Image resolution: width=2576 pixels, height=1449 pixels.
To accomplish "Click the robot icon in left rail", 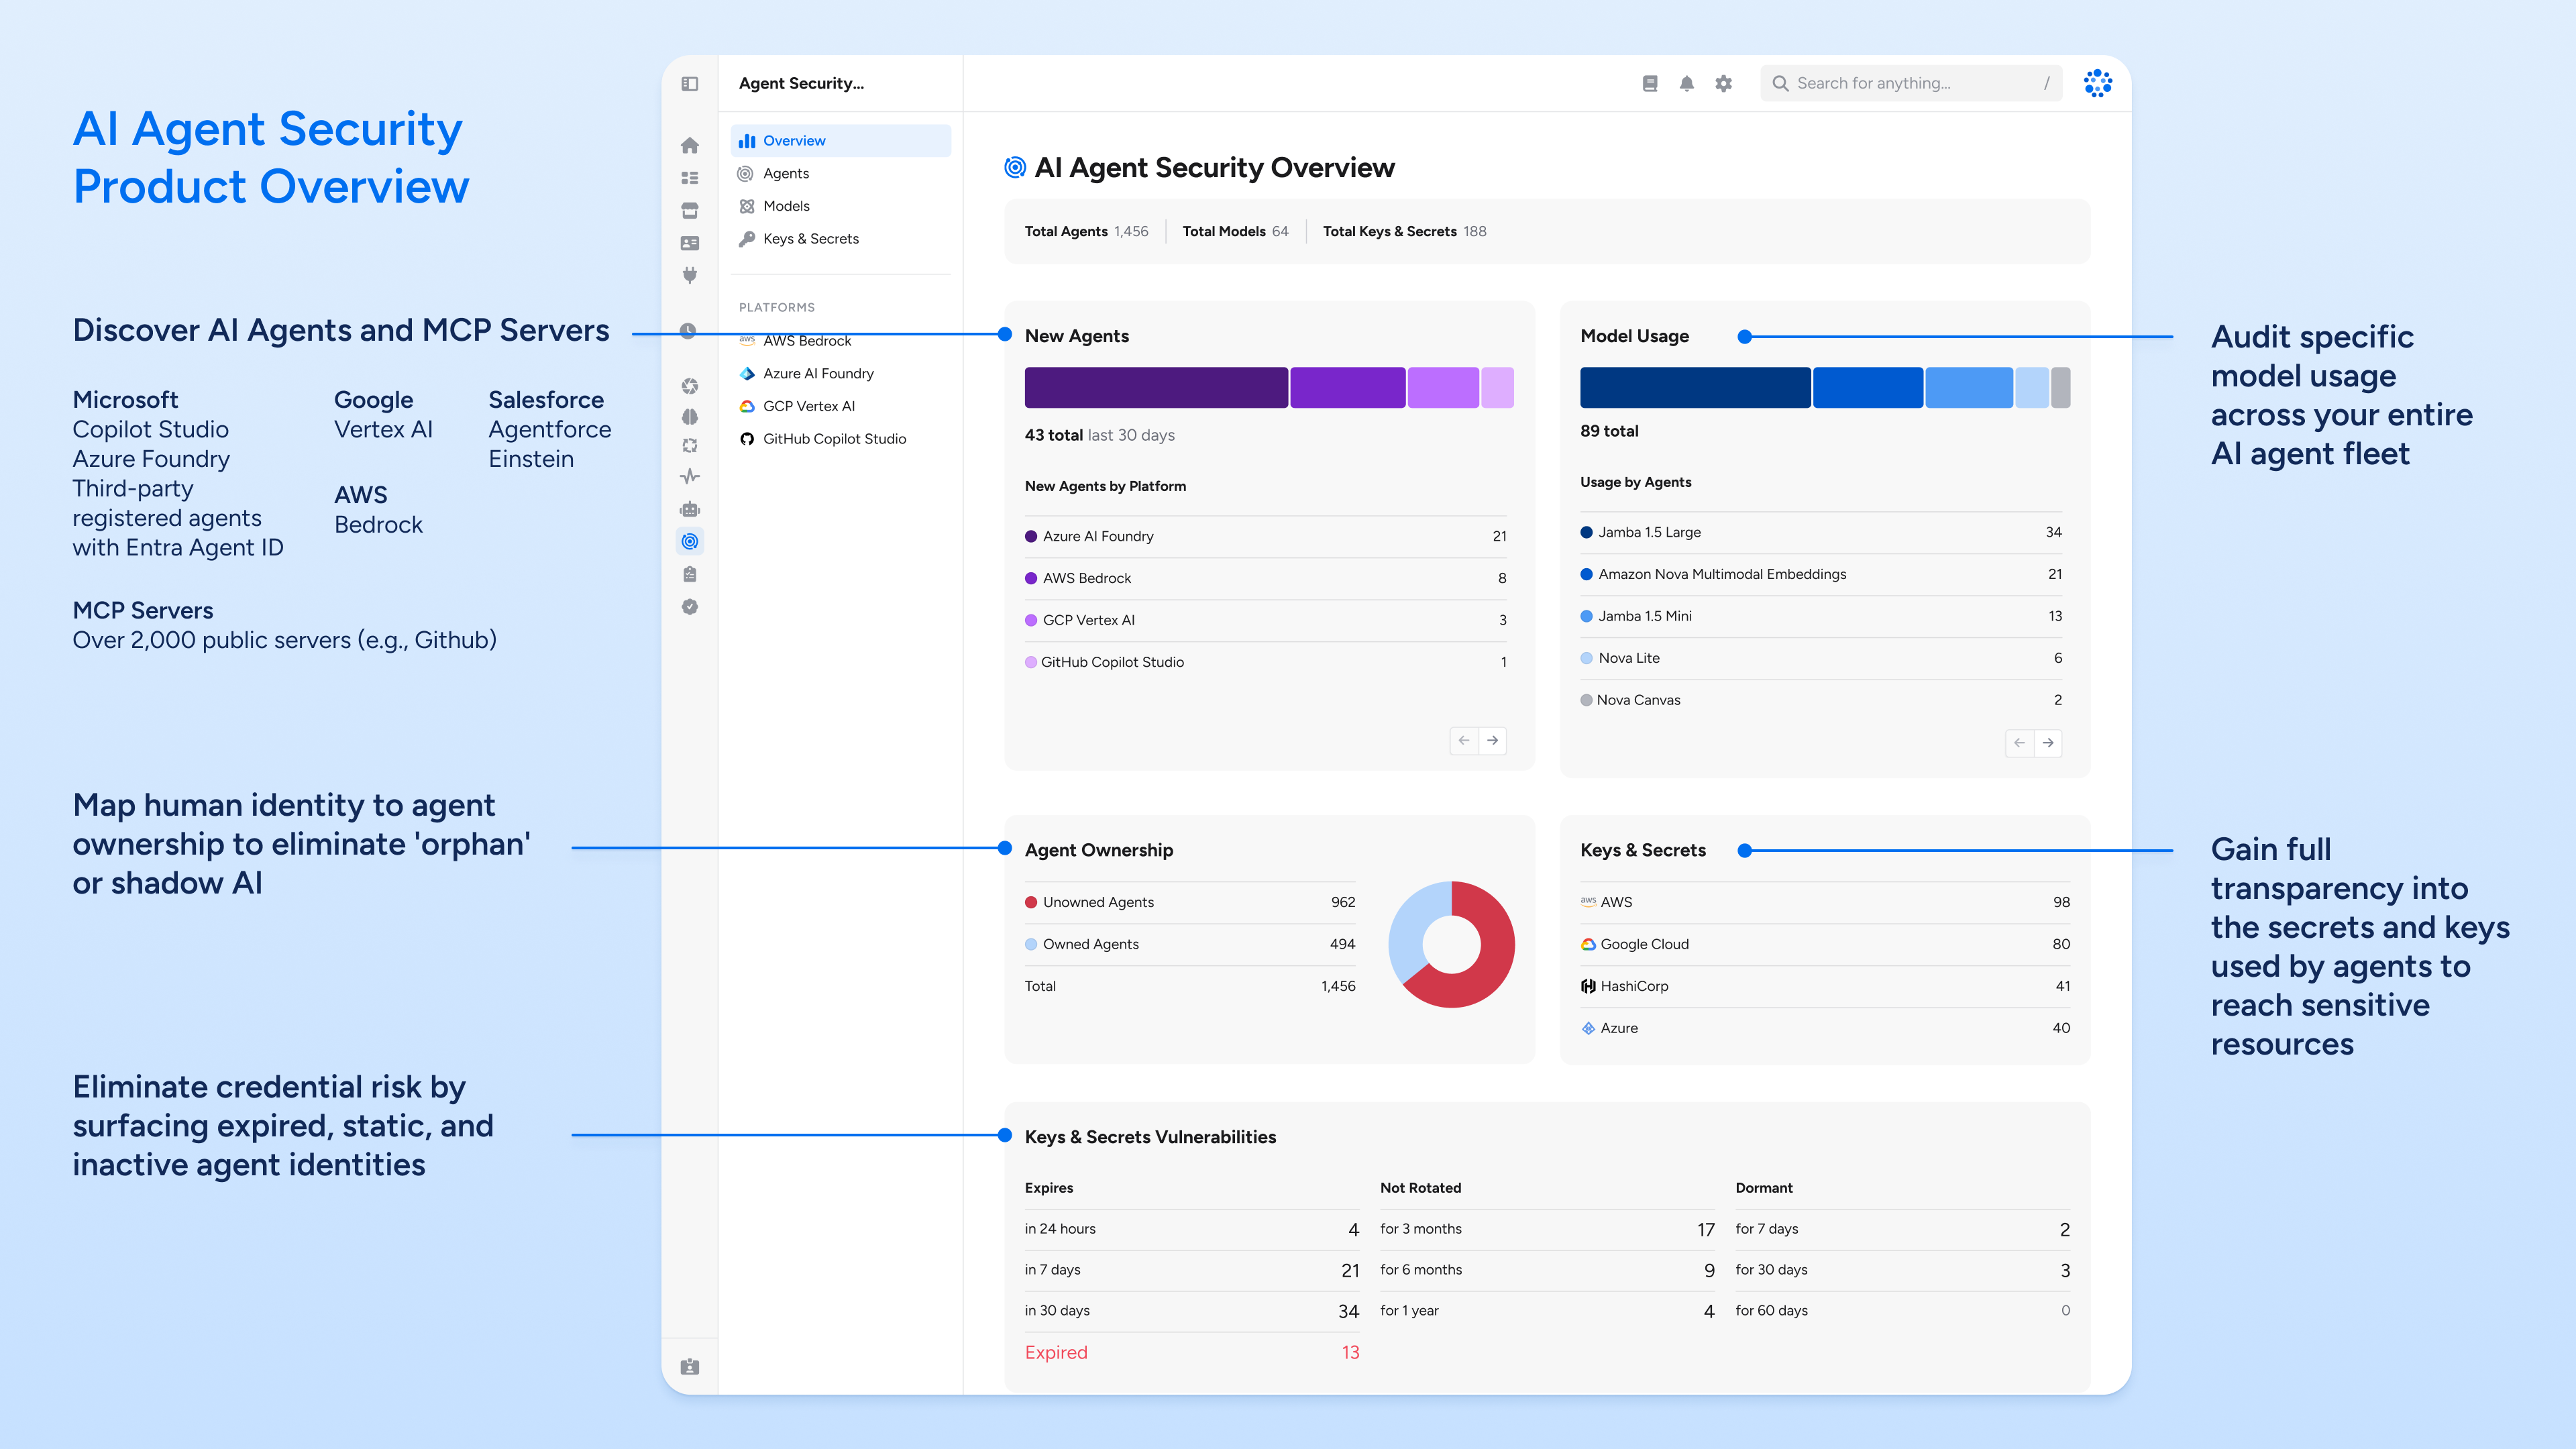I will [x=689, y=509].
